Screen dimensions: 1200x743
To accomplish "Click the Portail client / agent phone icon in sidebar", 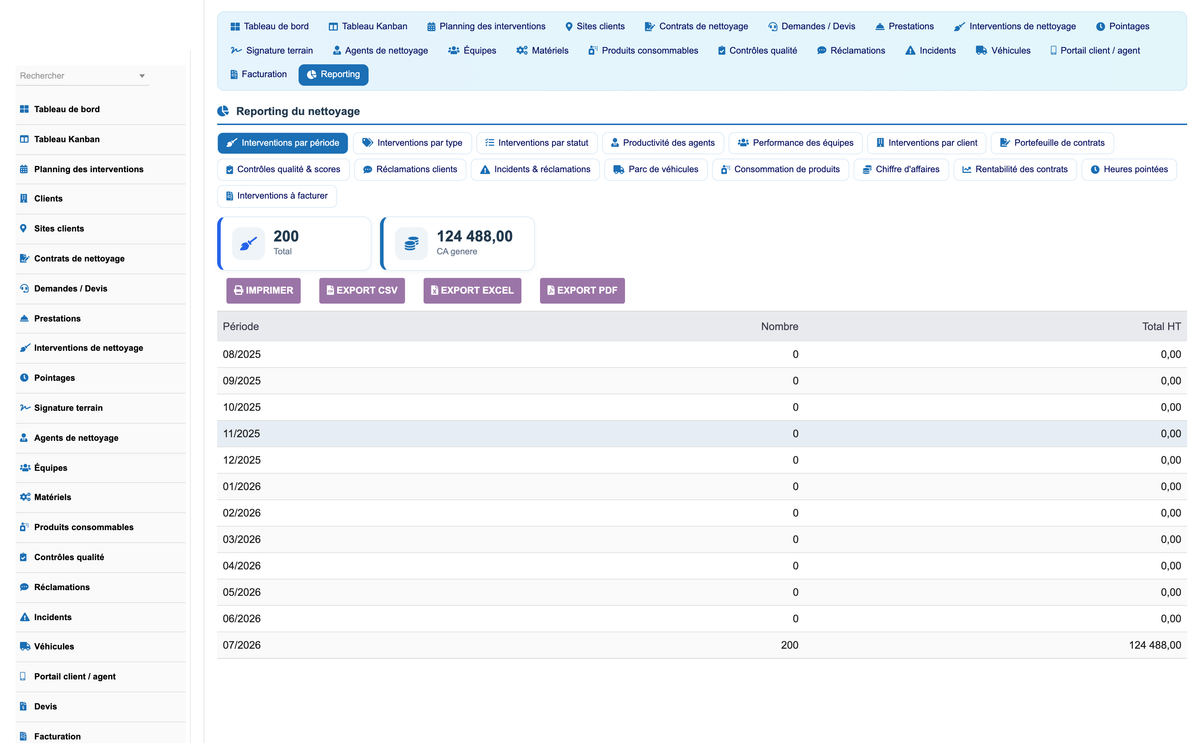I will pos(24,677).
